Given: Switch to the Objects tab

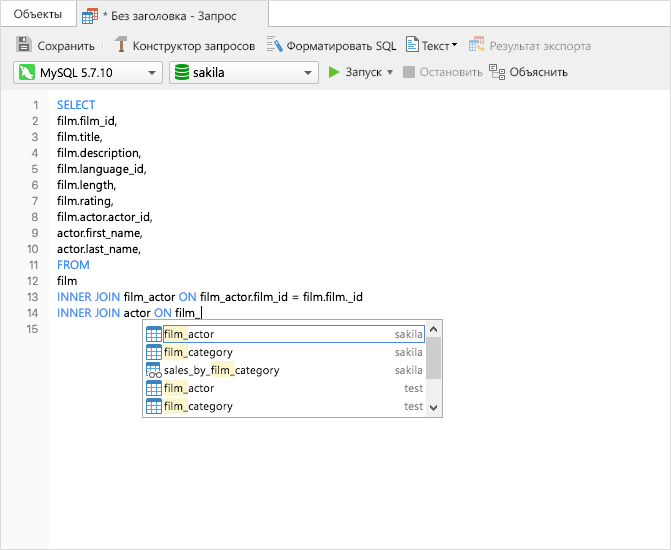Looking at the screenshot, I should coord(38,14).
